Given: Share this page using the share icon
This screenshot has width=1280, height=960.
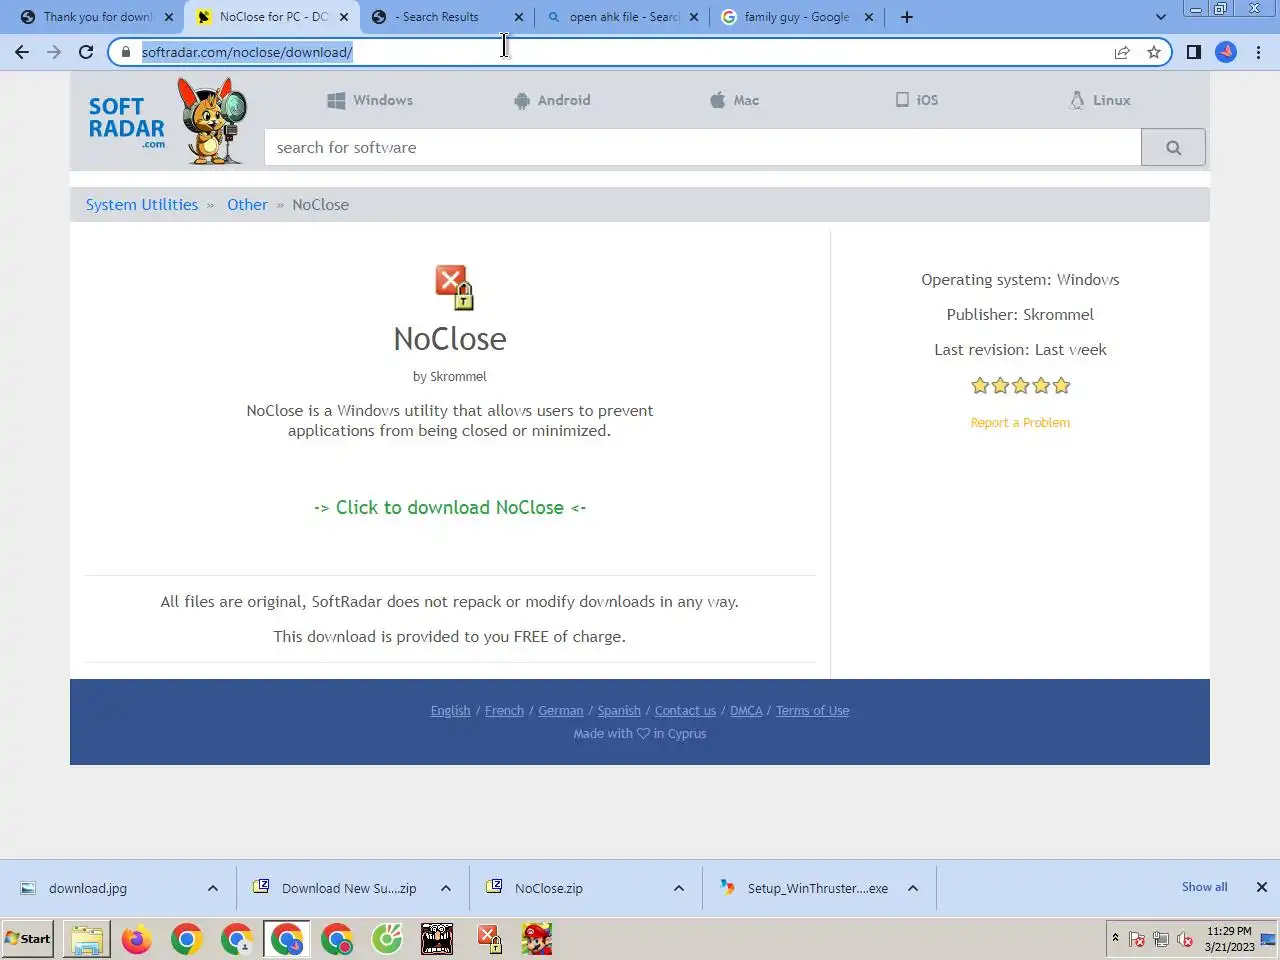Looking at the screenshot, I should coord(1122,52).
